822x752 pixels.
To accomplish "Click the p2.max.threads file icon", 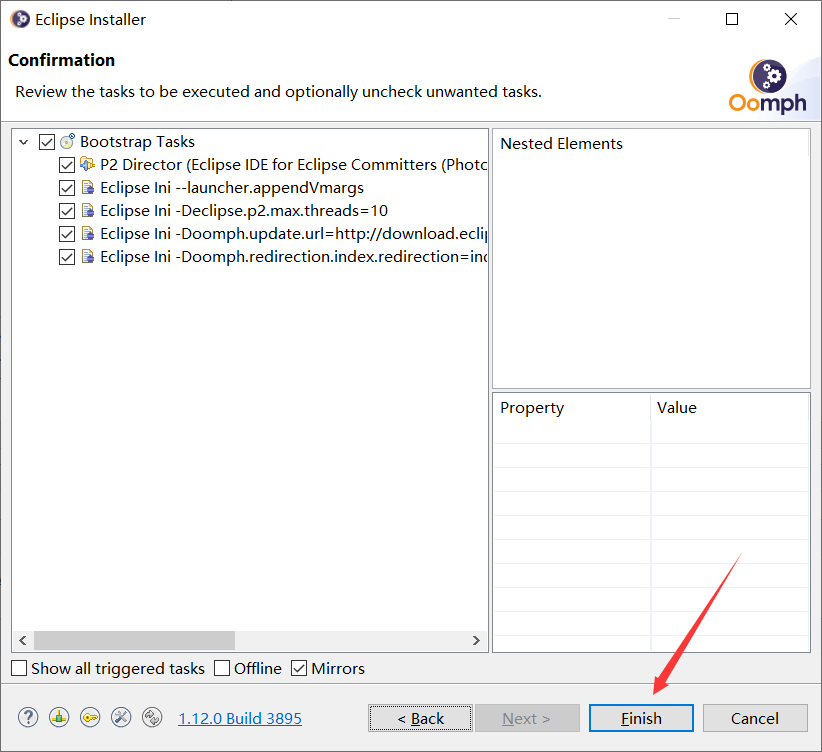I will [88, 210].
